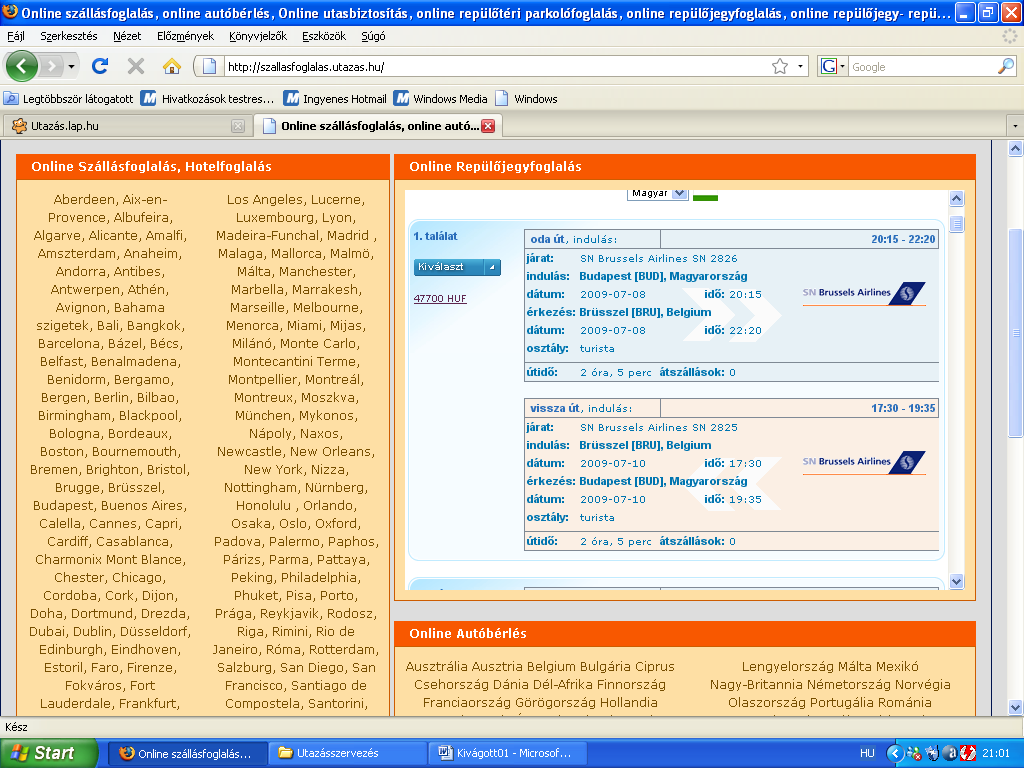The width and height of the screenshot is (1024, 768).
Task: Open the Előzmények menu
Action: point(185,36)
